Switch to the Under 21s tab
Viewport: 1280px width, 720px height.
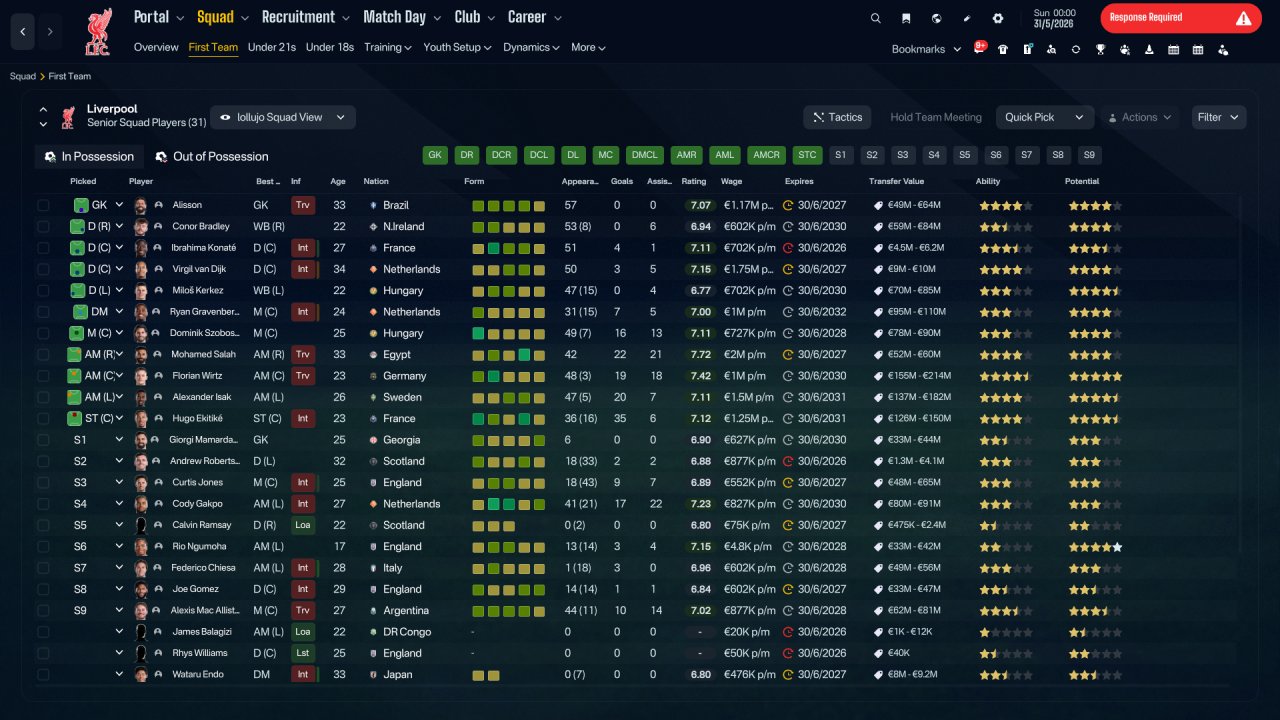272,47
